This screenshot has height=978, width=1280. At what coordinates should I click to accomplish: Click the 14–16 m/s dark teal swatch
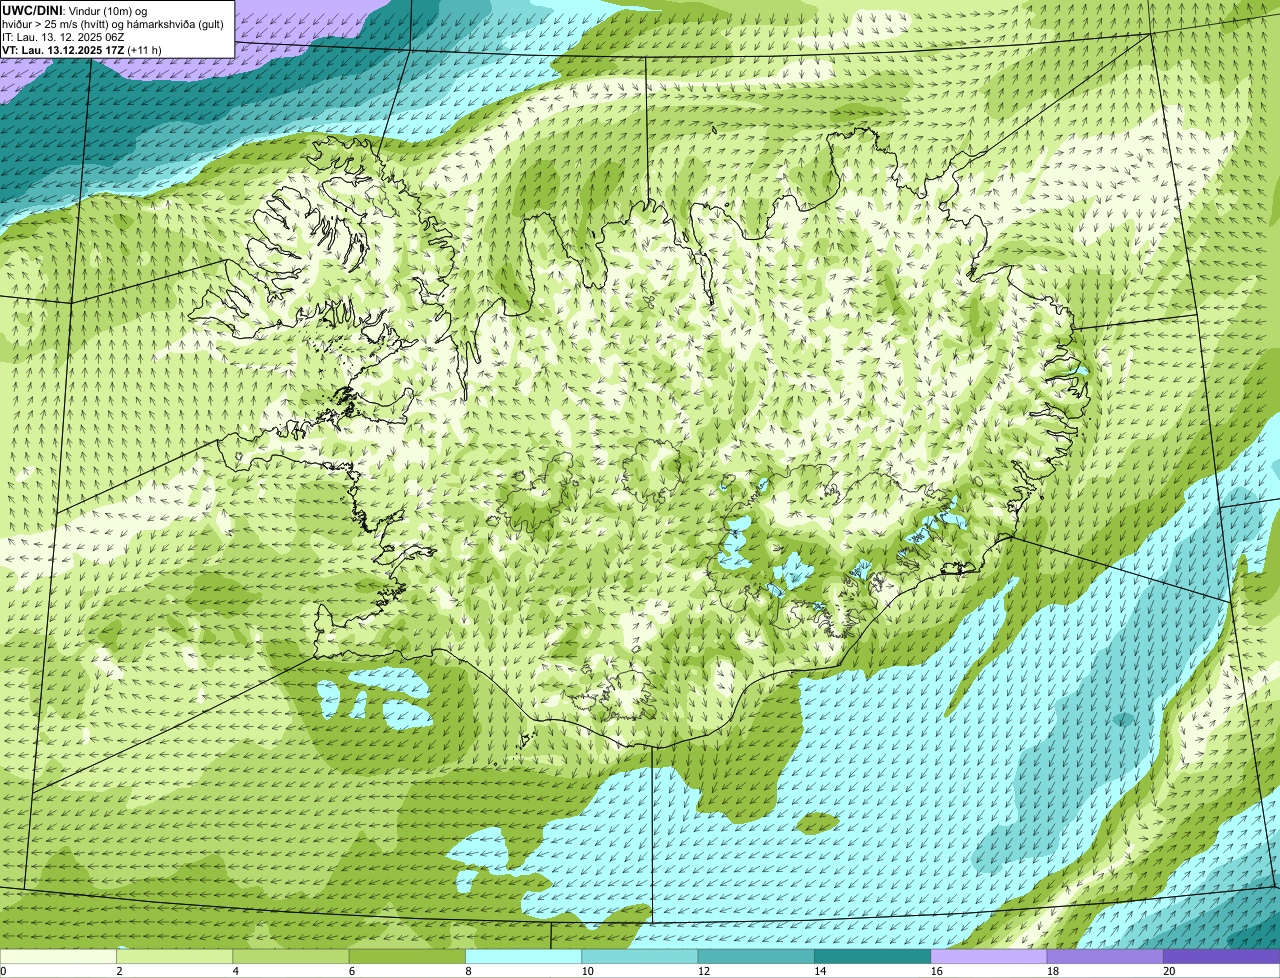(872, 956)
